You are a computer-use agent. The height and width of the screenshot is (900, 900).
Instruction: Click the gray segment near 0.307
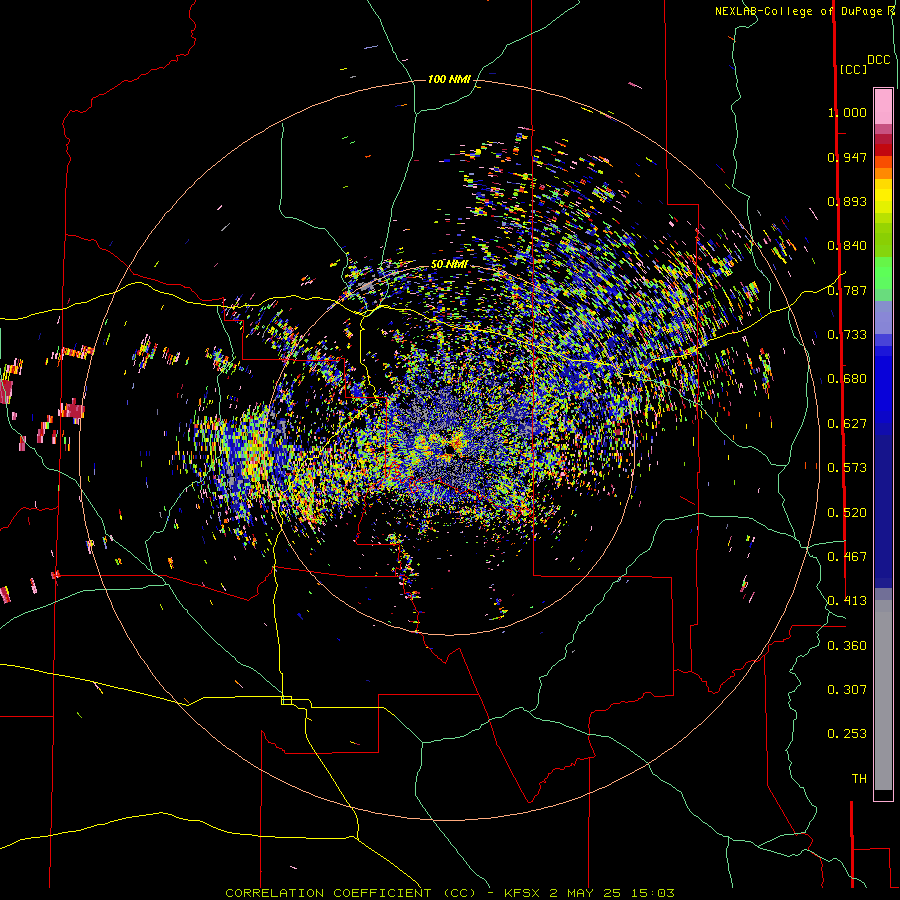883,695
